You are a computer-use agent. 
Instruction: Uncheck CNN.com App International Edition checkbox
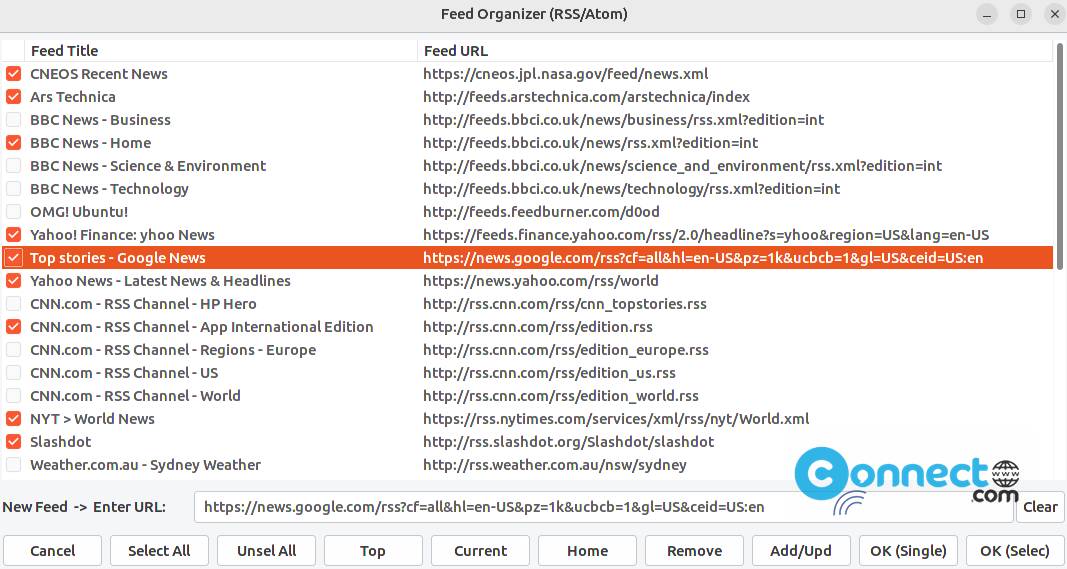[14, 327]
